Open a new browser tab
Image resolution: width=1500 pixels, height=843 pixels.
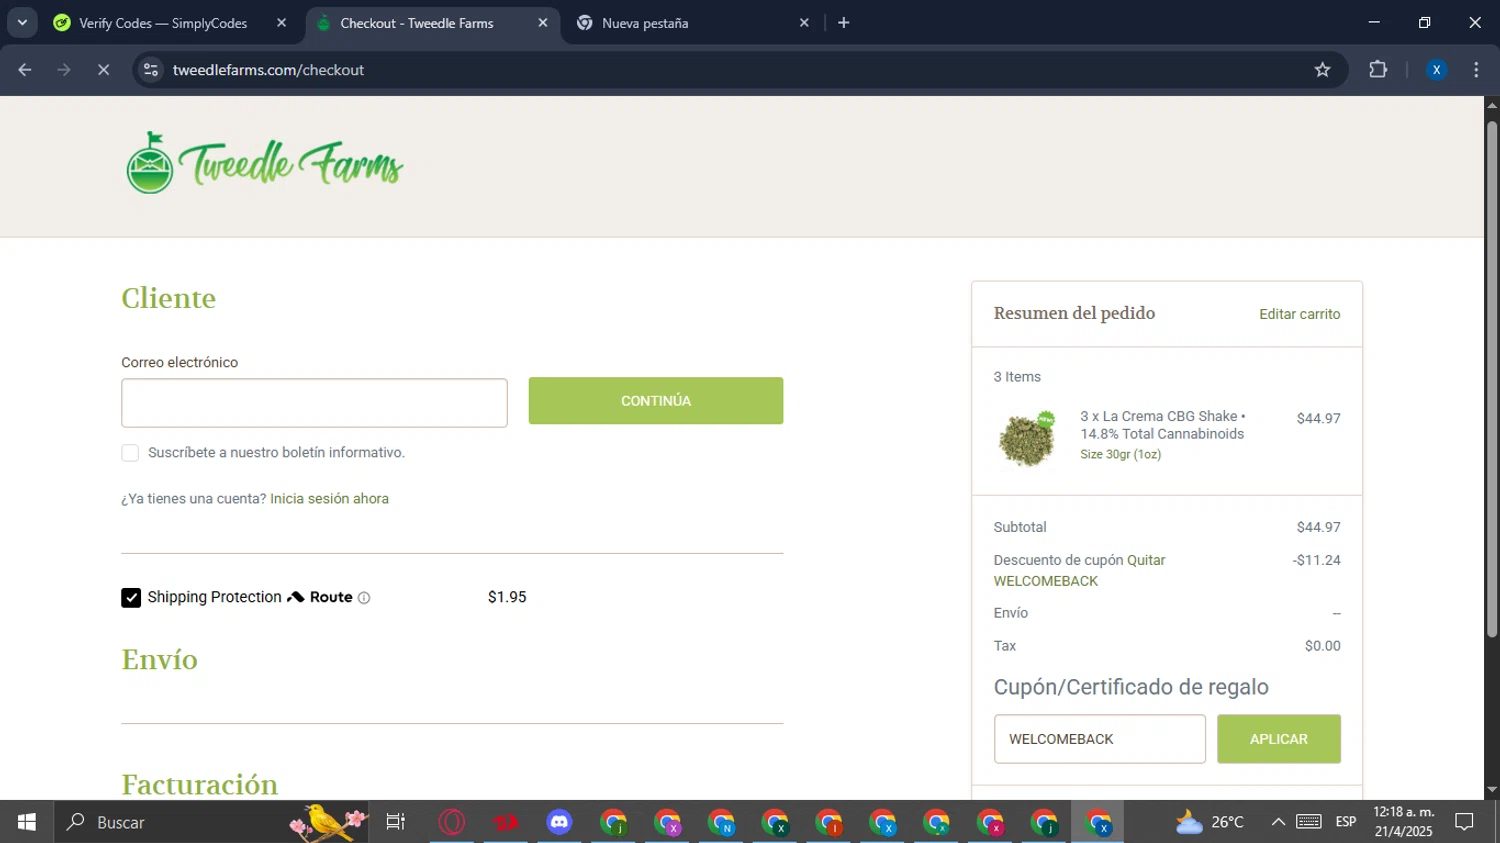click(x=844, y=23)
